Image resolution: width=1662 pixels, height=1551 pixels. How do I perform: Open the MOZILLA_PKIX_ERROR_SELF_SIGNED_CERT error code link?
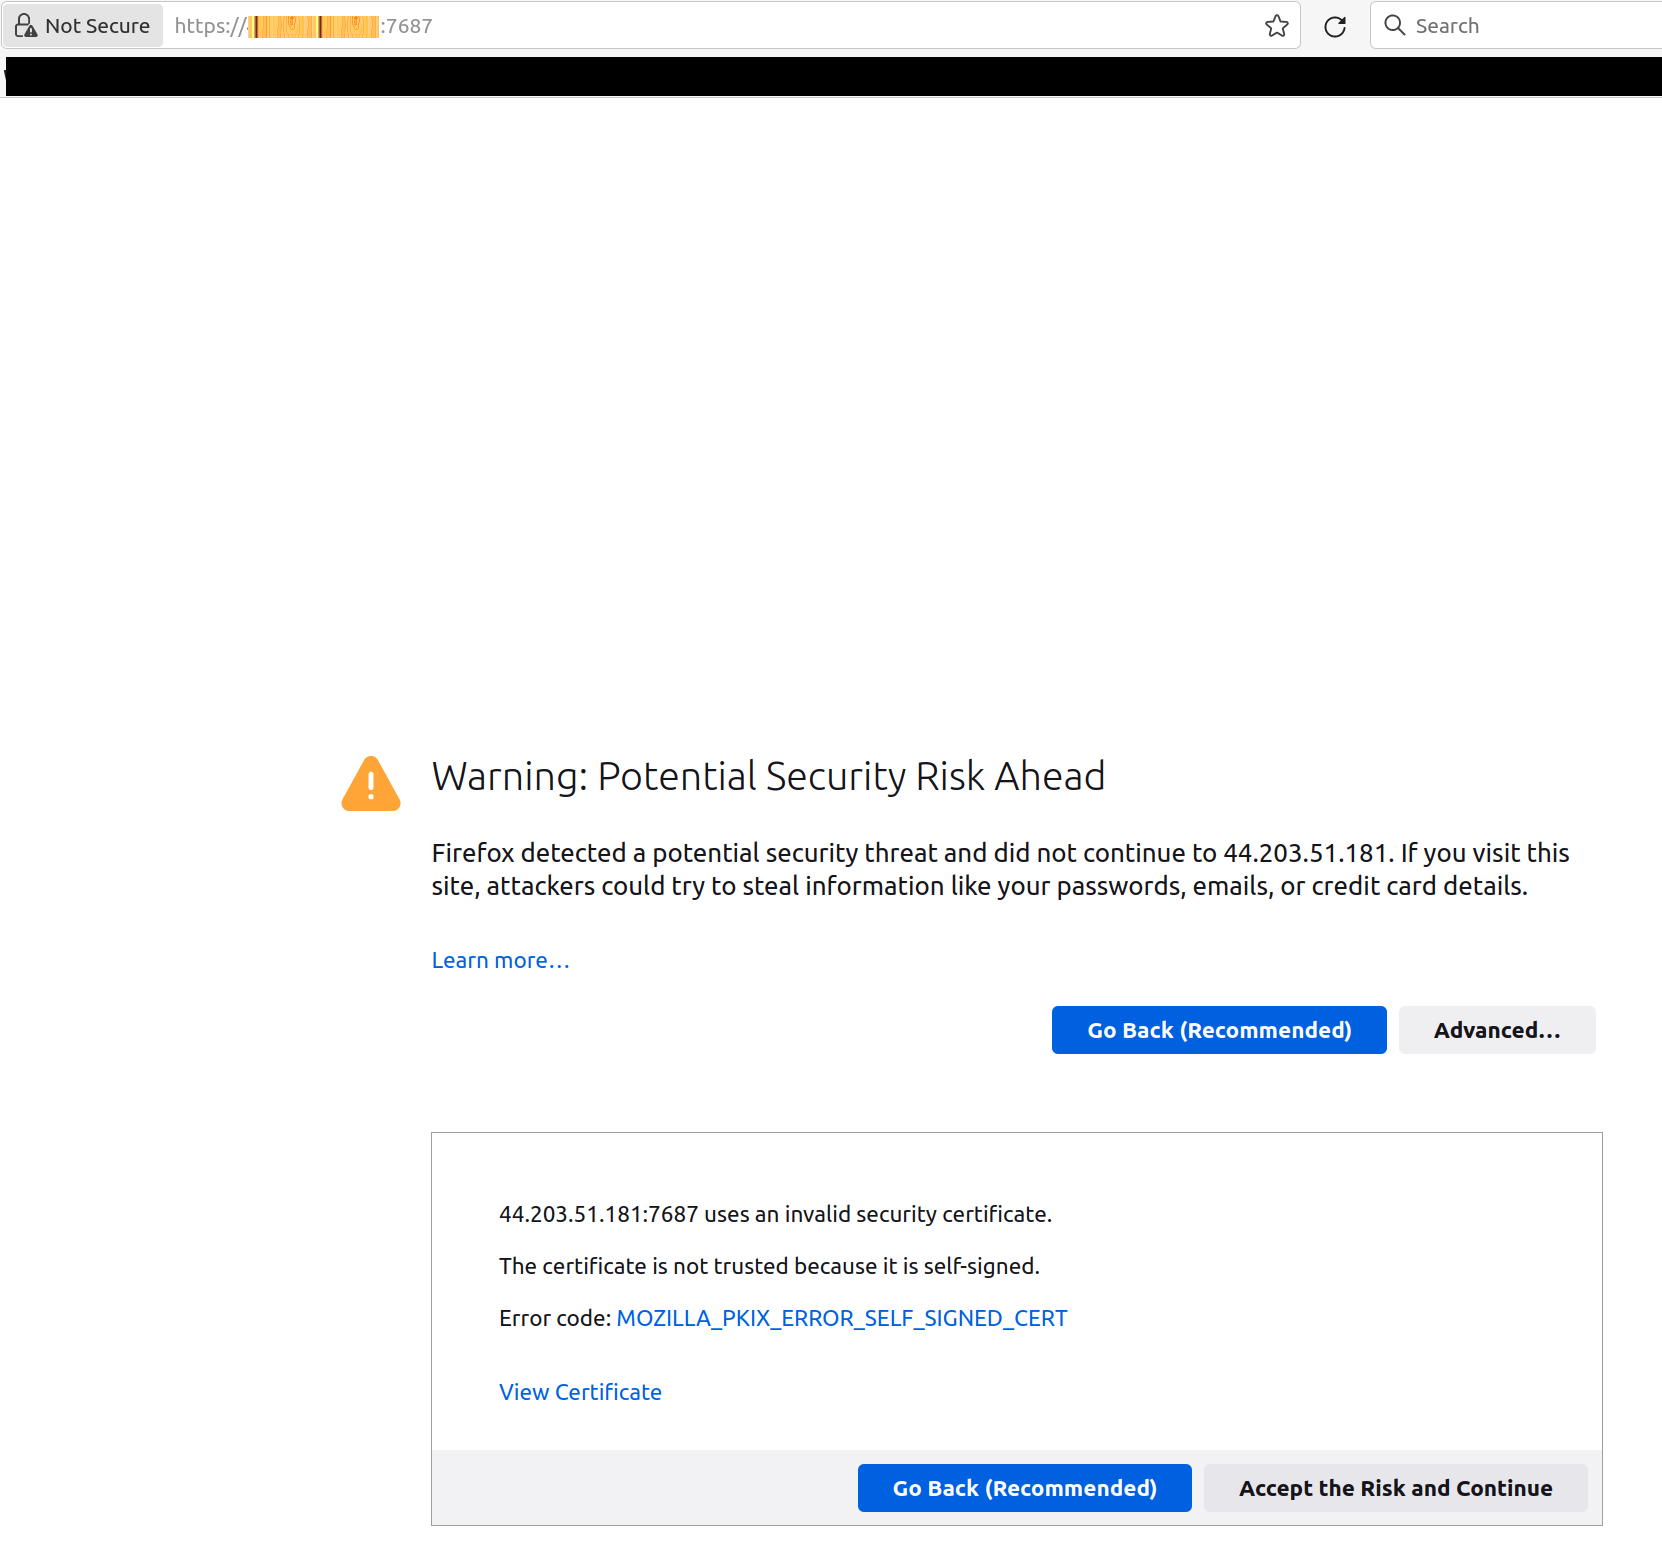coord(841,1318)
